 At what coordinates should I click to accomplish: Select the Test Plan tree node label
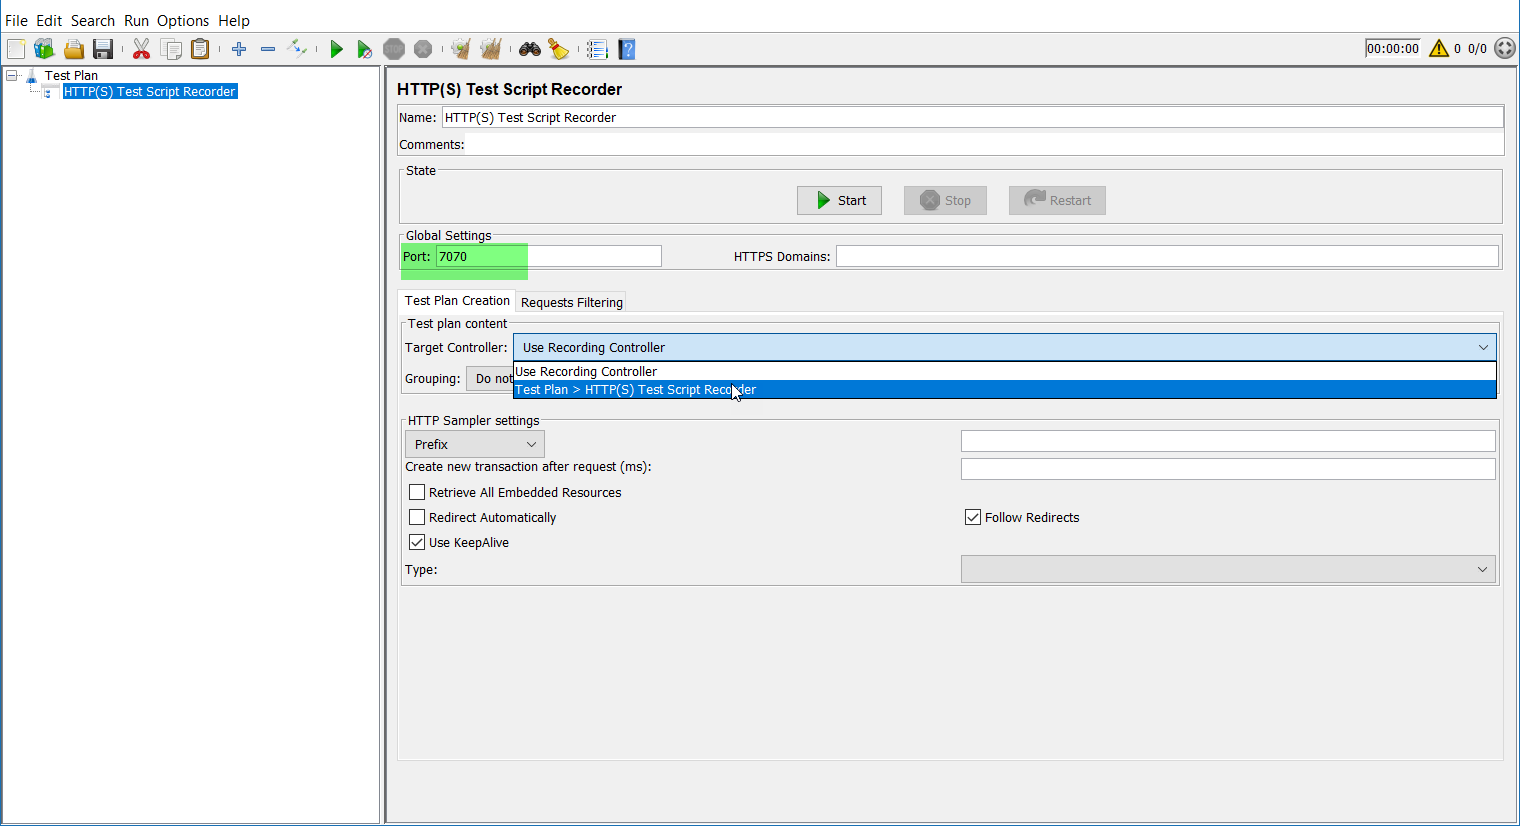pos(71,76)
